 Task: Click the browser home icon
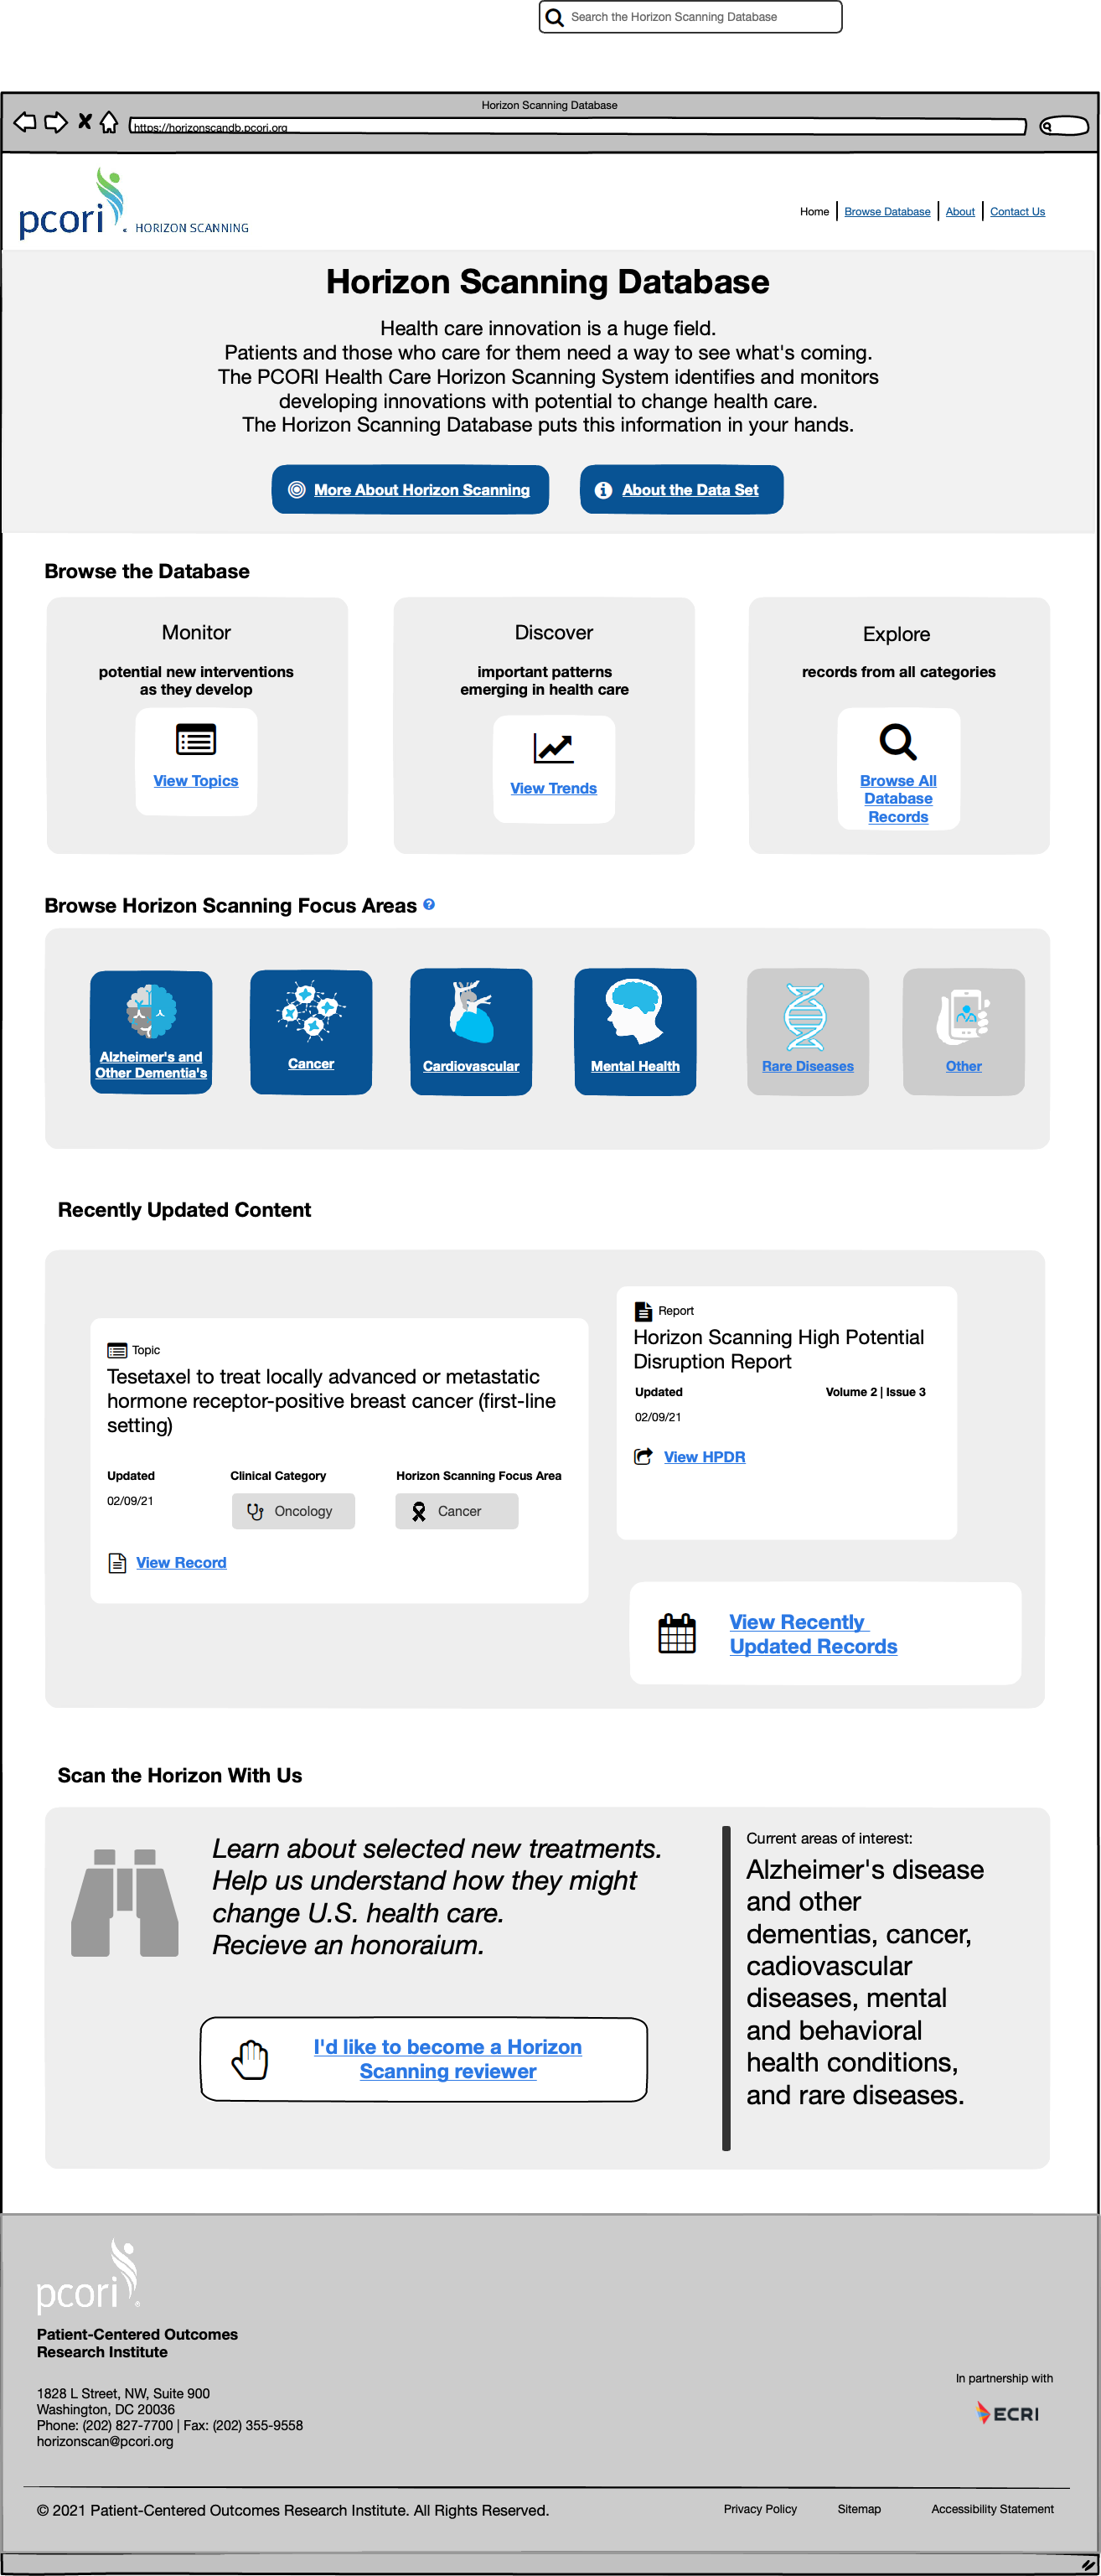click(x=109, y=122)
